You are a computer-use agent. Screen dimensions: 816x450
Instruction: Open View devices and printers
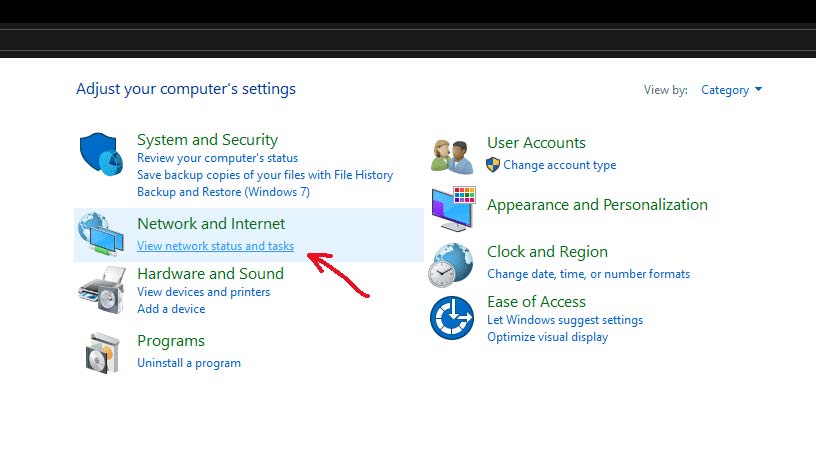(x=203, y=292)
